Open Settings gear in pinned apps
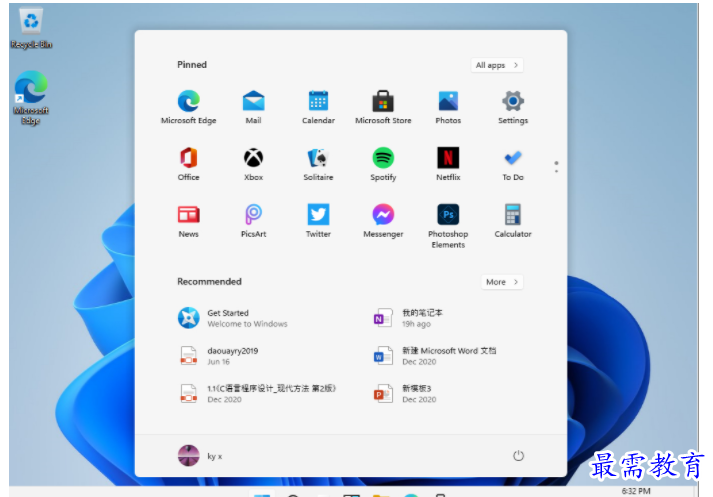 513,107
